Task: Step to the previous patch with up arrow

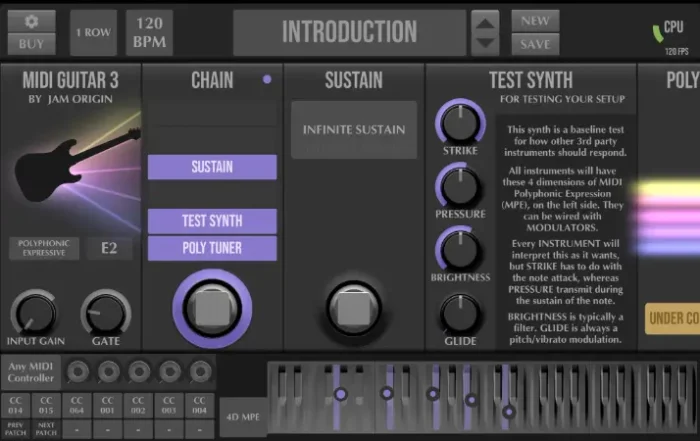Action: pyautogui.click(x=484, y=23)
